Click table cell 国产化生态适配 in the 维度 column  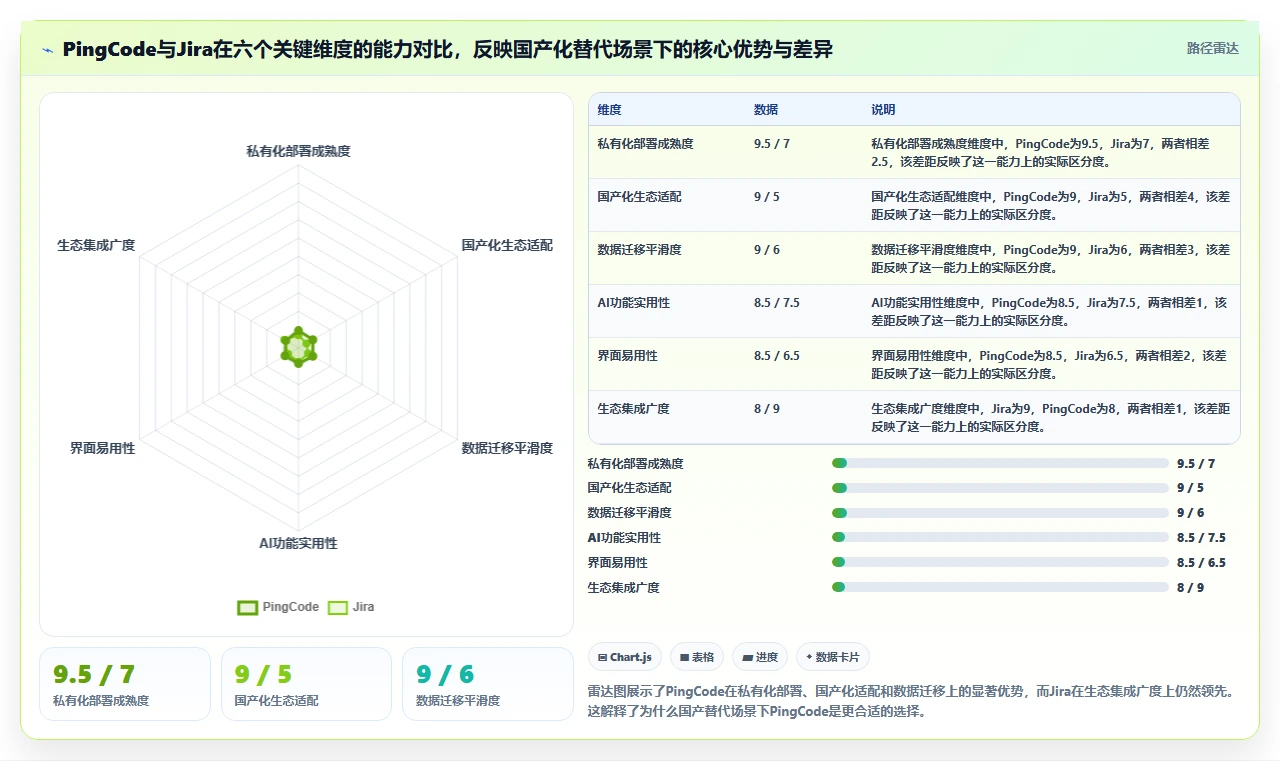tap(639, 197)
